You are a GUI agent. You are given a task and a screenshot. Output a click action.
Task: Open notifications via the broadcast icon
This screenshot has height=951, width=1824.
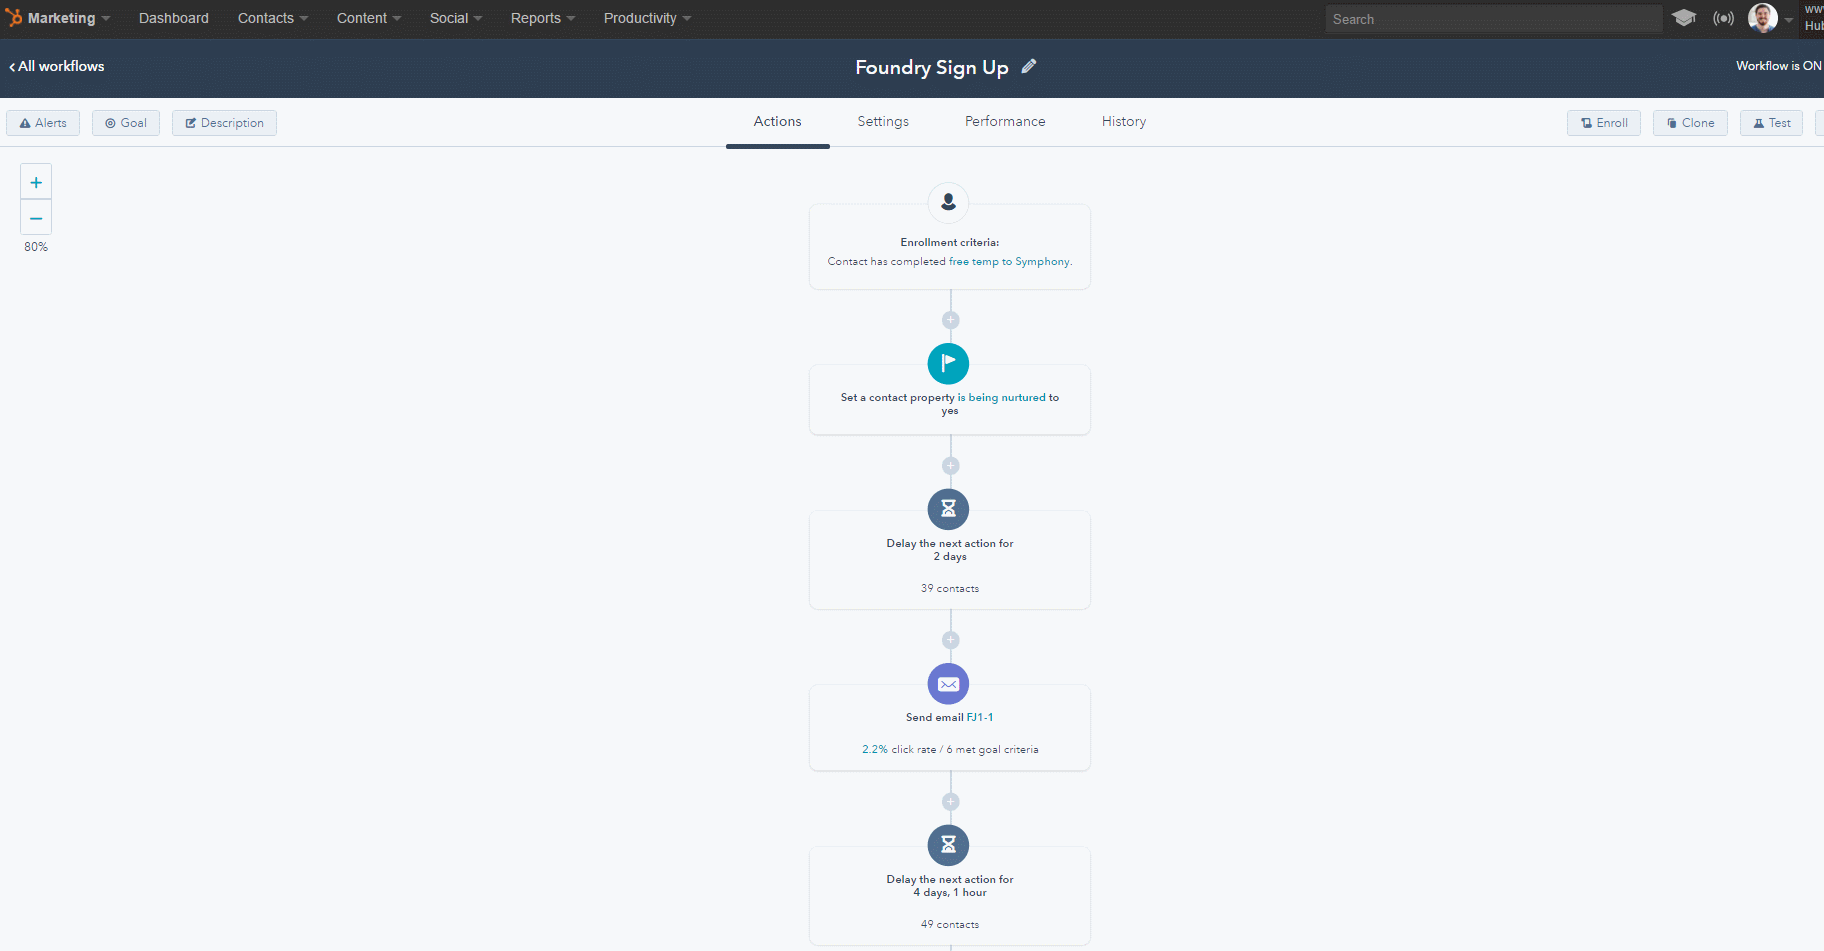[x=1723, y=18]
